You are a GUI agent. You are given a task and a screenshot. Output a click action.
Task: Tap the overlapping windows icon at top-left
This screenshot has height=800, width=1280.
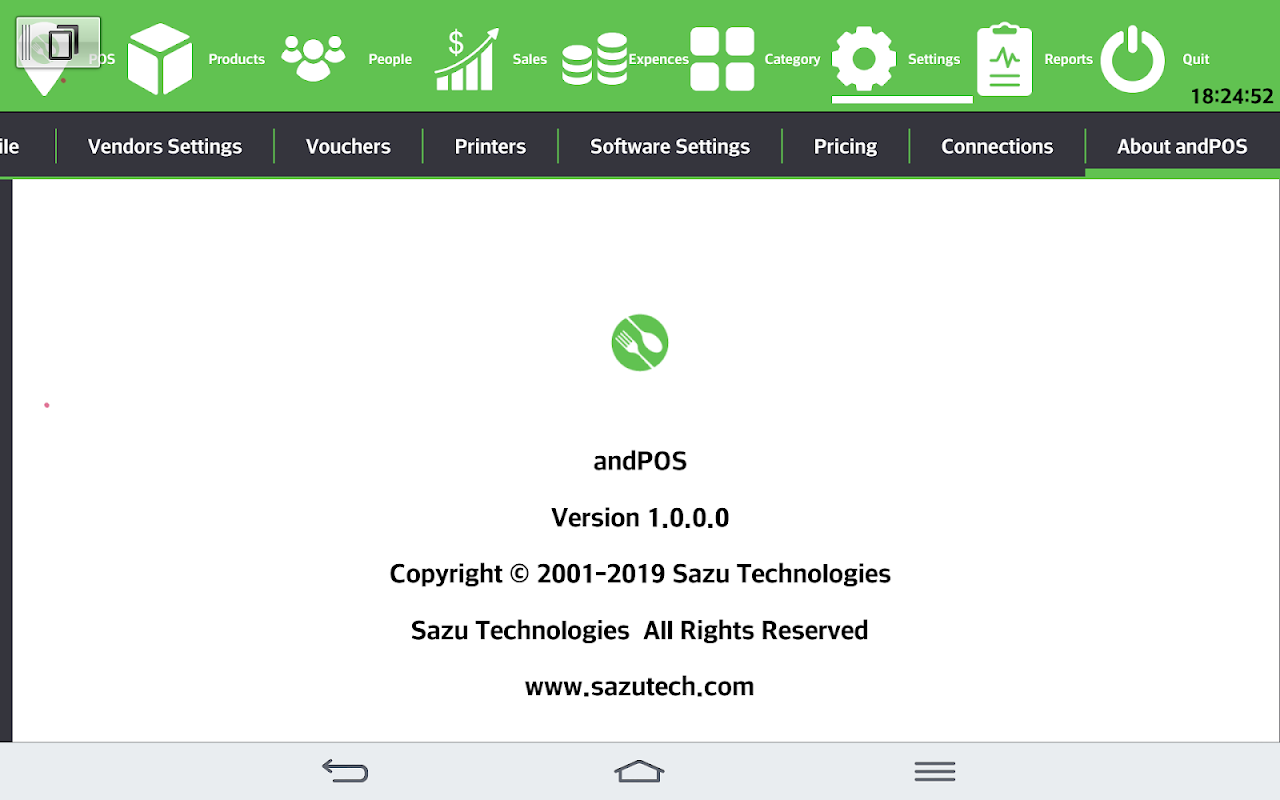58,42
